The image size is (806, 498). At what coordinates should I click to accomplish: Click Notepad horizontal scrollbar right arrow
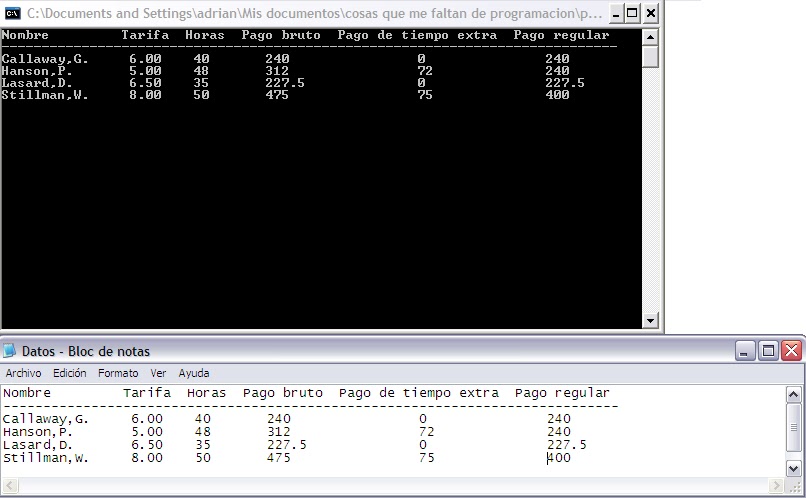[x=776, y=485]
